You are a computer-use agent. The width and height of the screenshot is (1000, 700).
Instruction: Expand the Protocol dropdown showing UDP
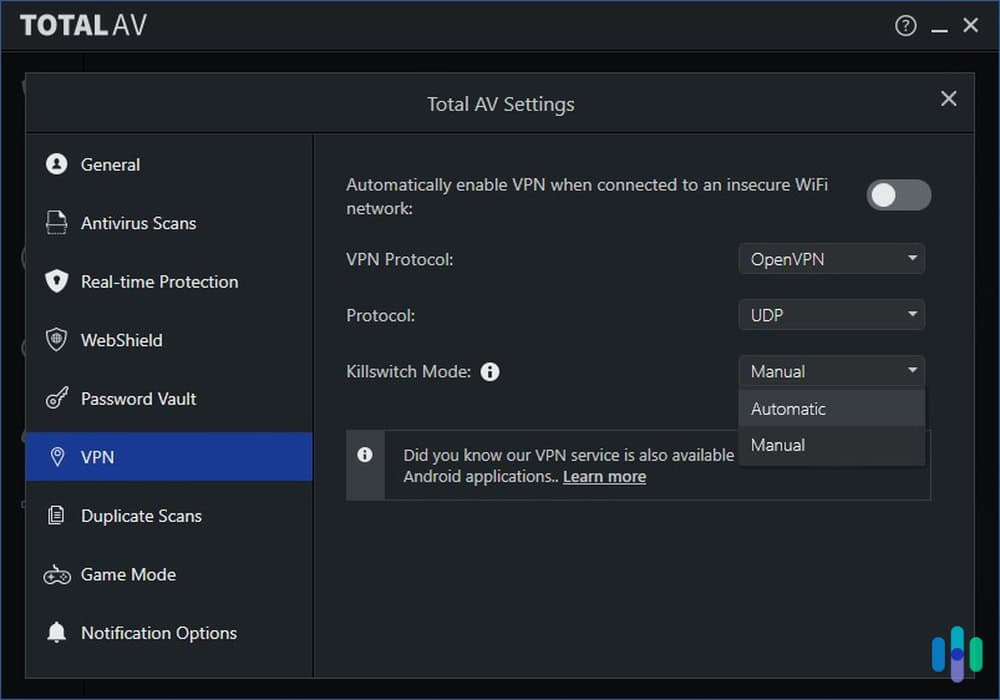[831, 314]
